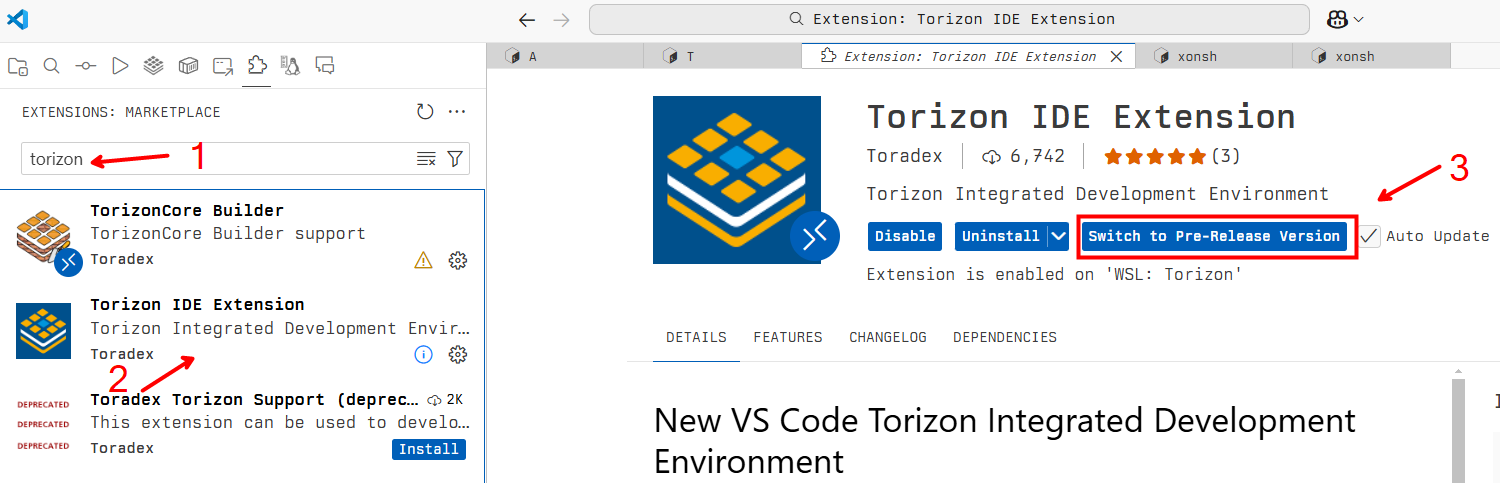This screenshot has height=483, width=1500.
Task: Open the Run and Debug play icon
Action: [120, 66]
